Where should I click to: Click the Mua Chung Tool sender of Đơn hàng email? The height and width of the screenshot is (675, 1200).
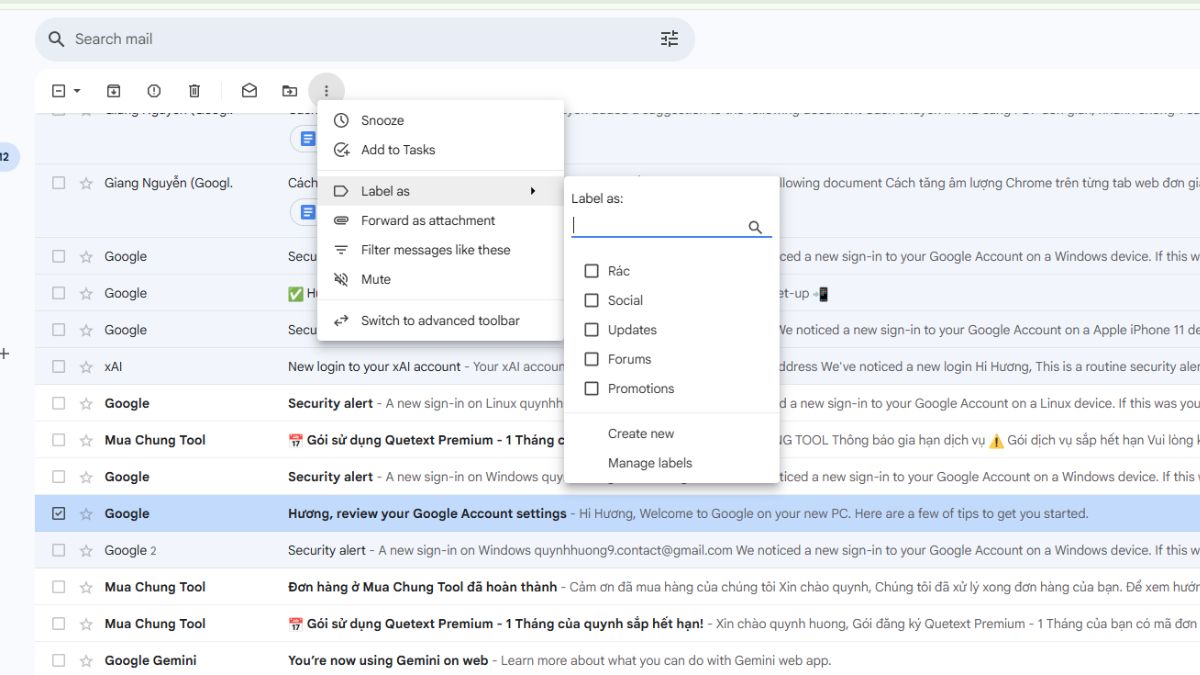tap(155, 587)
